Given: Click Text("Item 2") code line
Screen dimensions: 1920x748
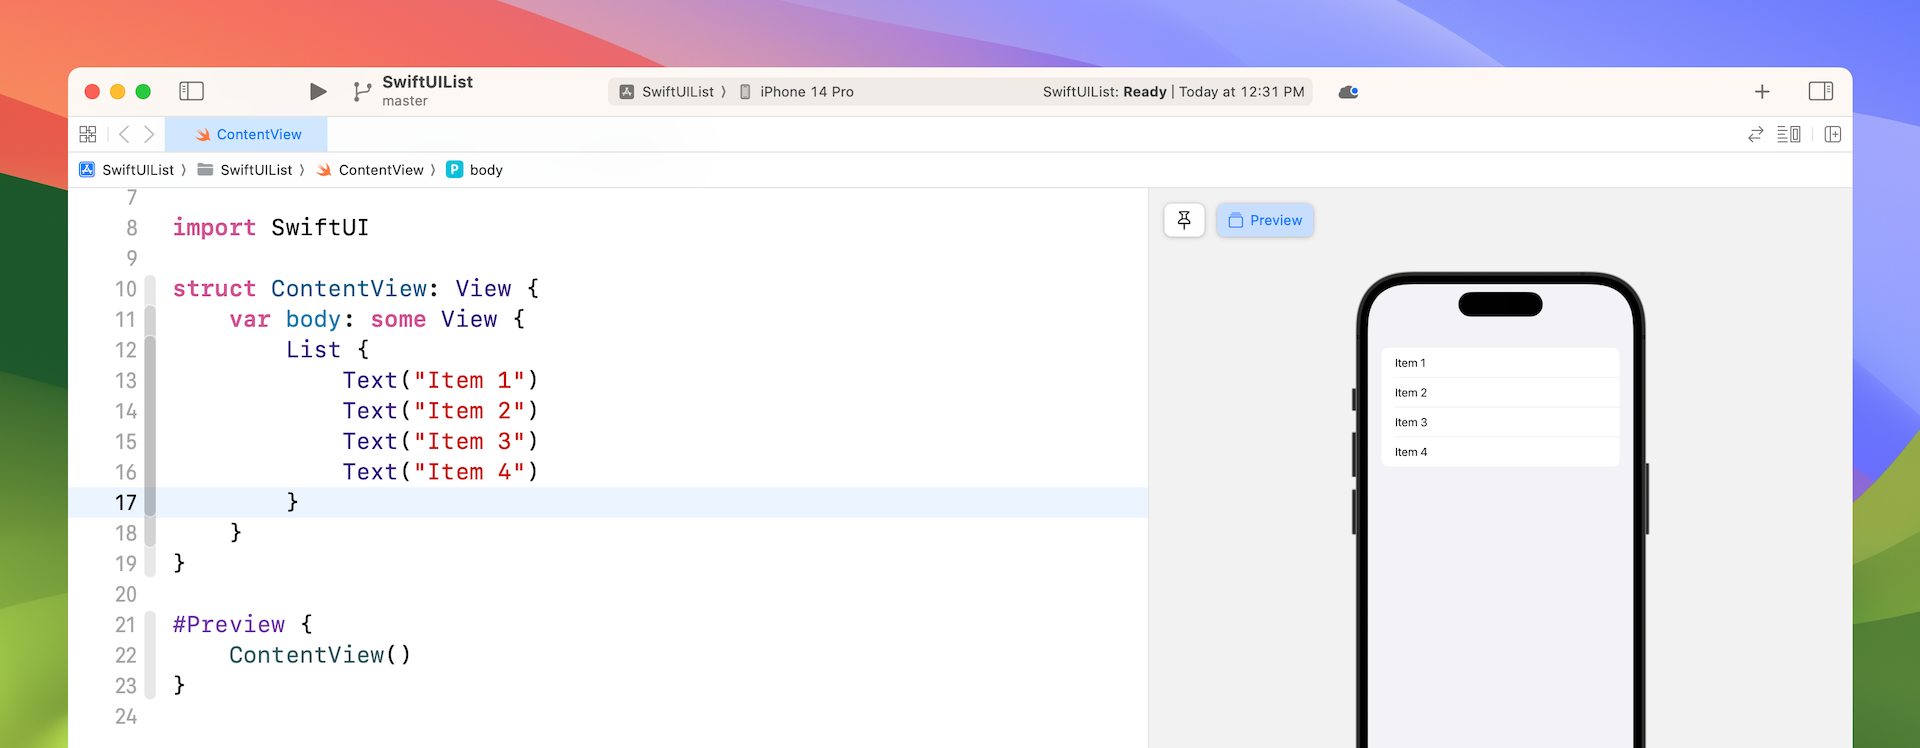Looking at the screenshot, I should (x=440, y=411).
